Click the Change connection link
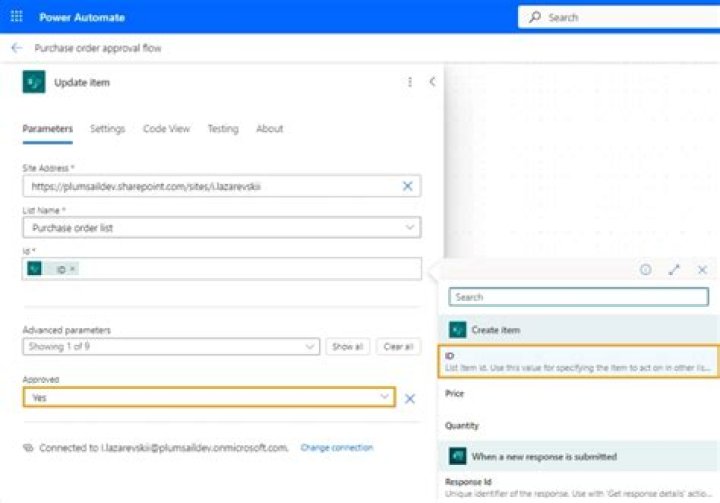Image resolution: width=720 pixels, height=503 pixels. click(337, 447)
